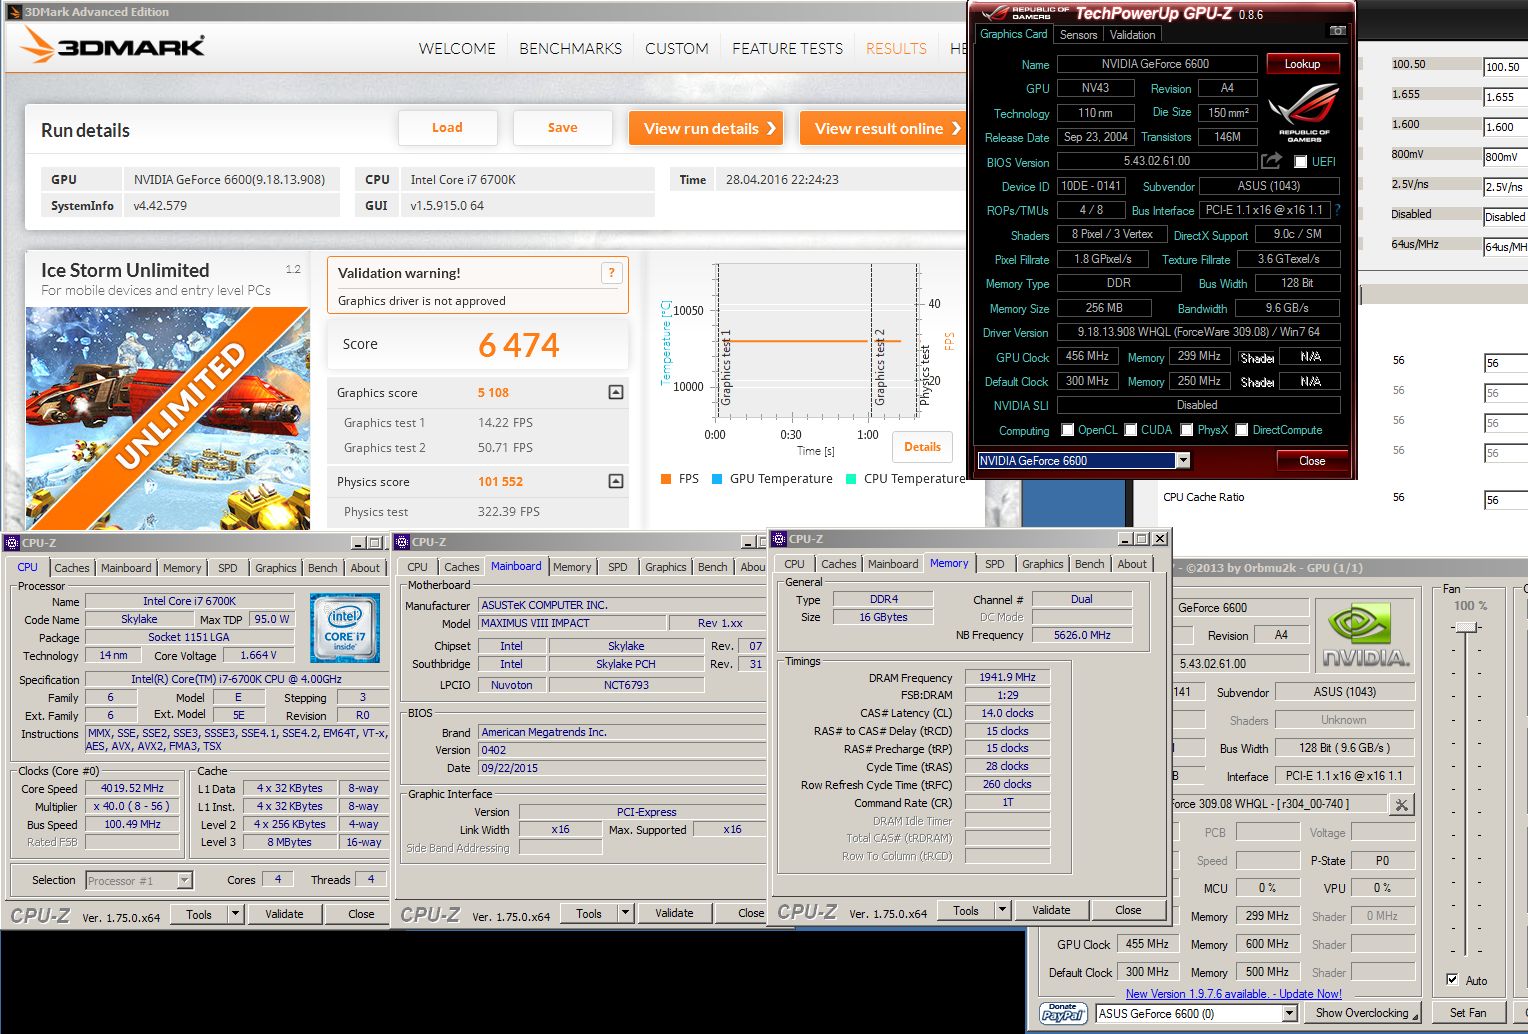Click the CPU-Z icon in CPU window title

point(12,543)
